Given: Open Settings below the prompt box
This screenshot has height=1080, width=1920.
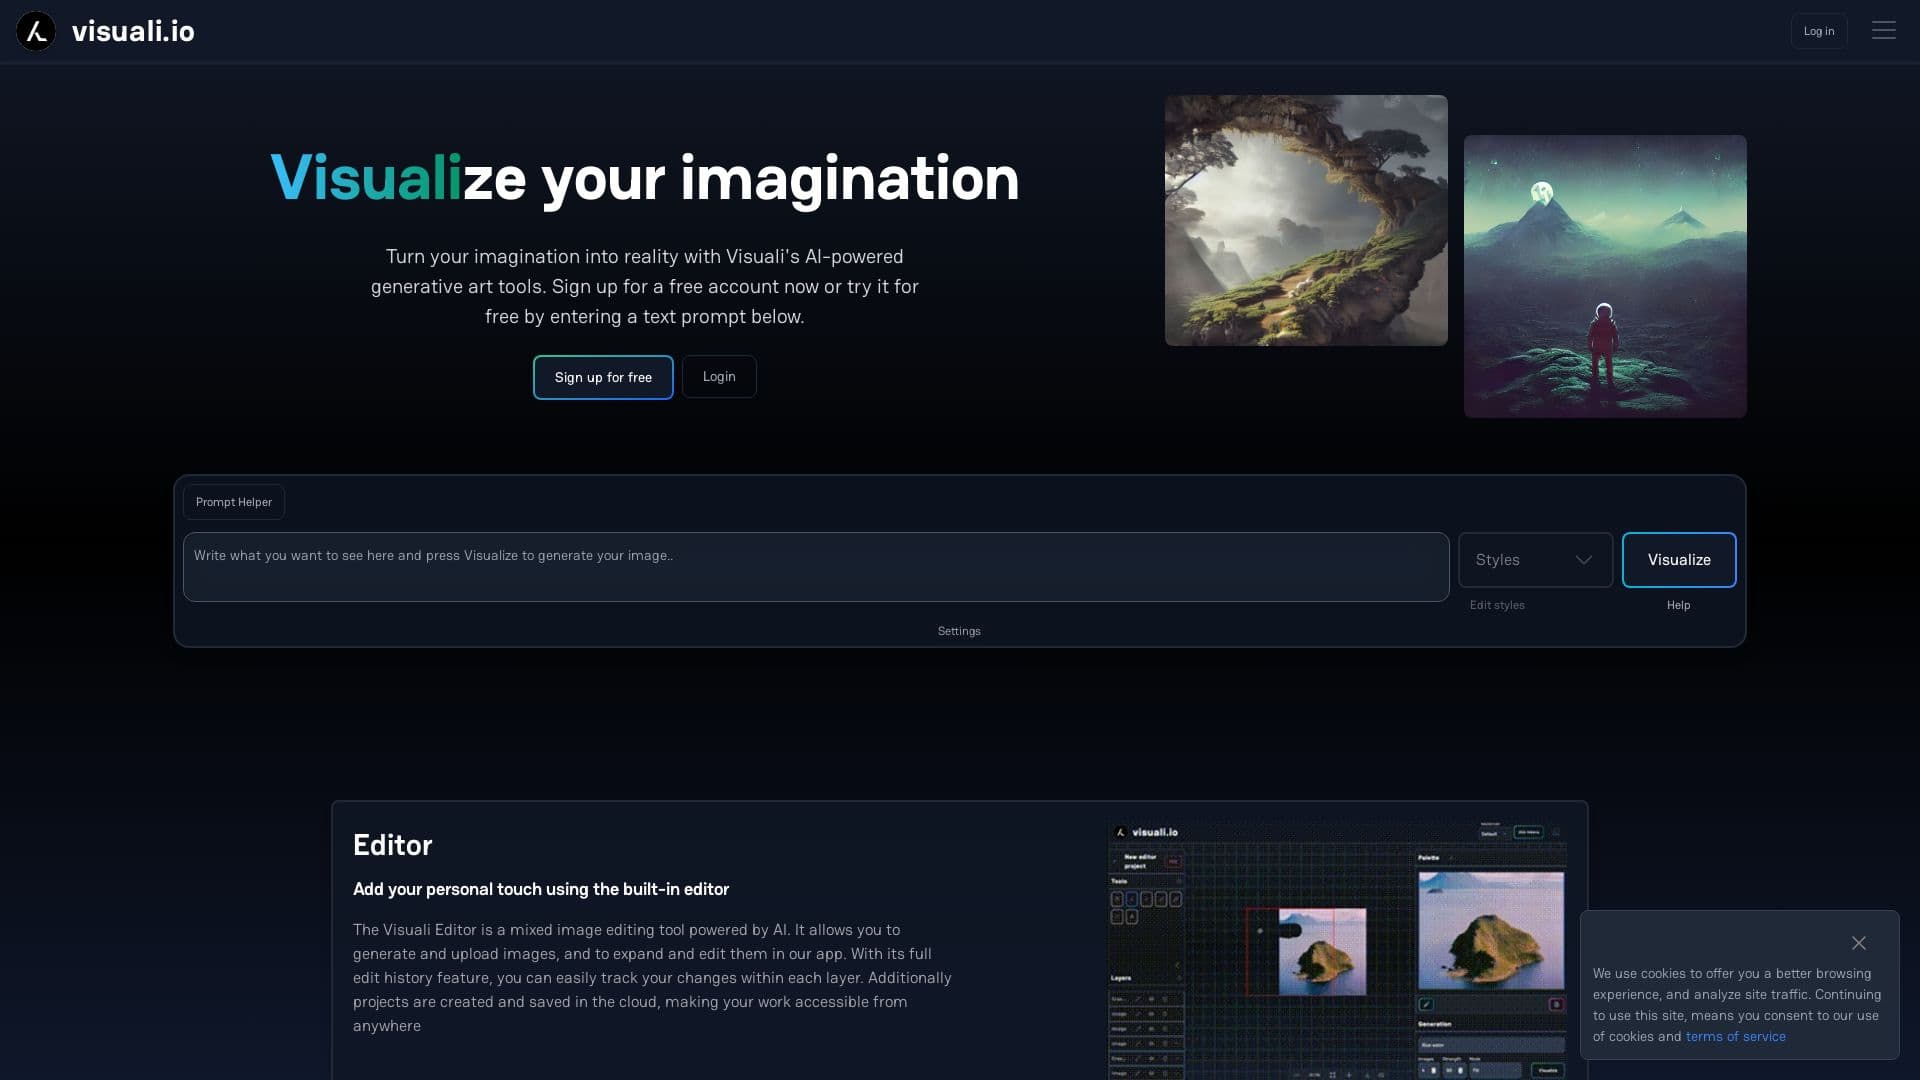Looking at the screenshot, I should click(958, 631).
